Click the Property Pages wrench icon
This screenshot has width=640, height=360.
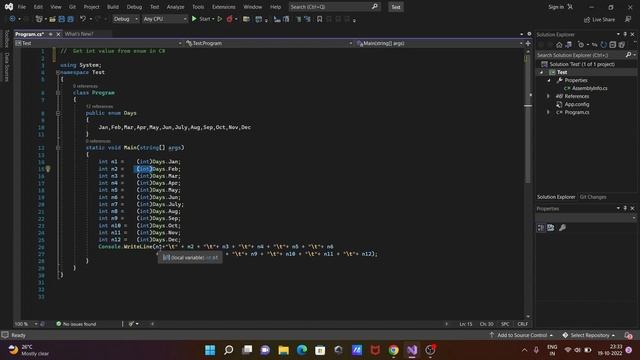point(562,228)
